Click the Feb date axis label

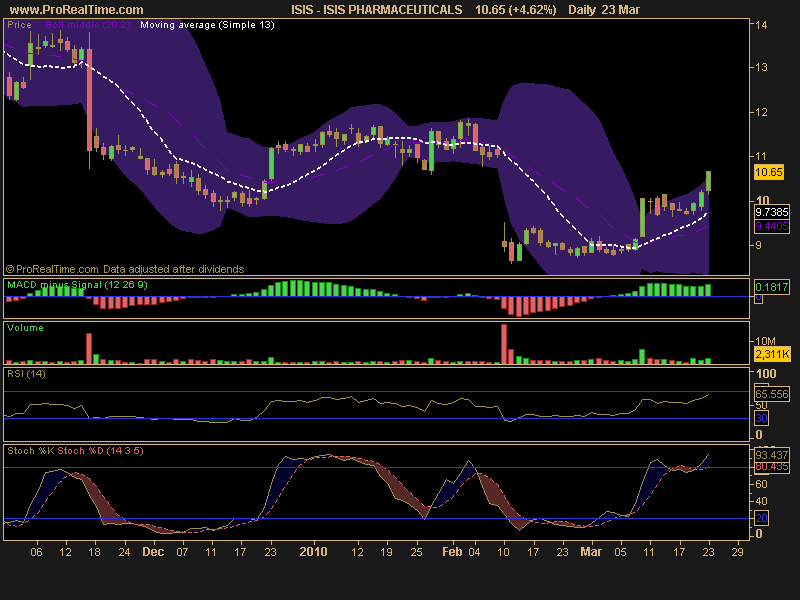click(x=452, y=552)
